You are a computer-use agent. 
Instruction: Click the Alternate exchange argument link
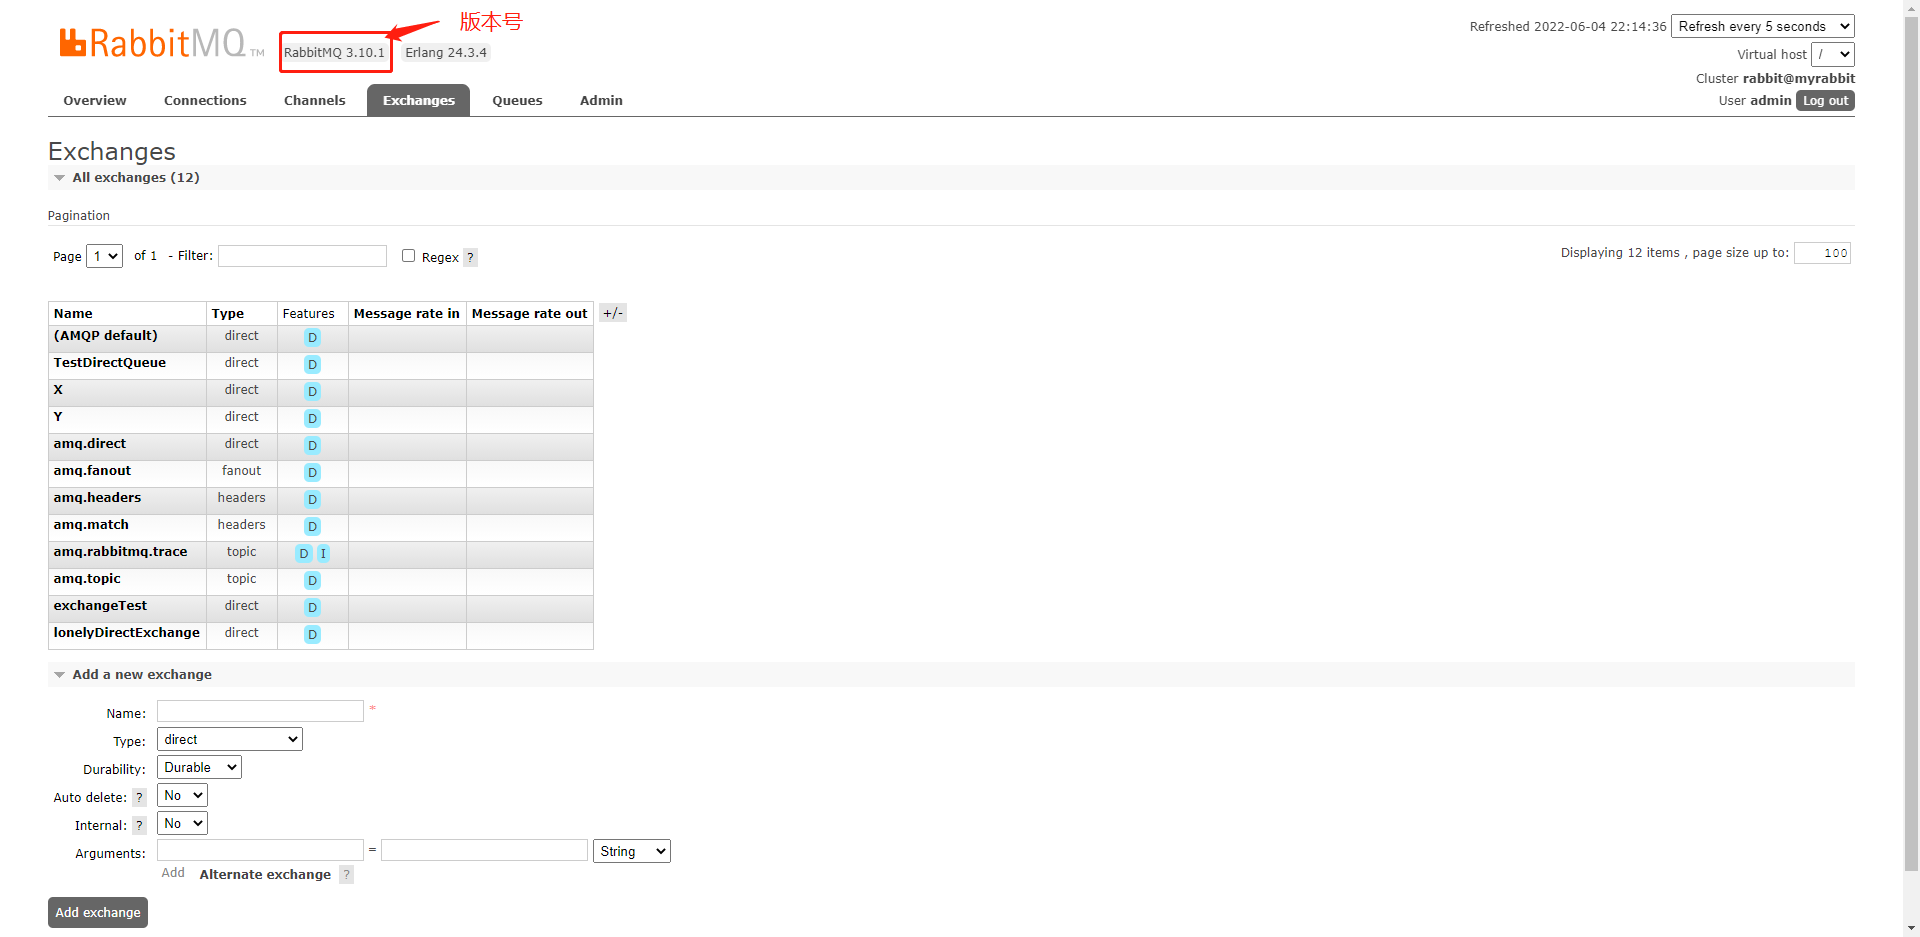click(x=265, y=875)
